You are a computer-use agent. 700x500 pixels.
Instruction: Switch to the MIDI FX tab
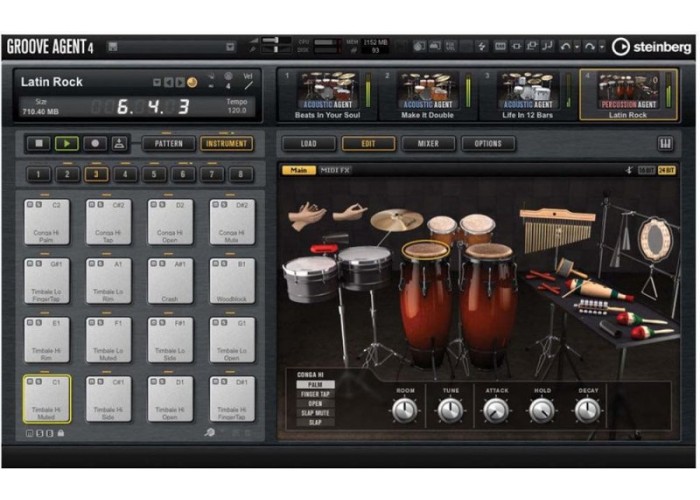point(336,170)
